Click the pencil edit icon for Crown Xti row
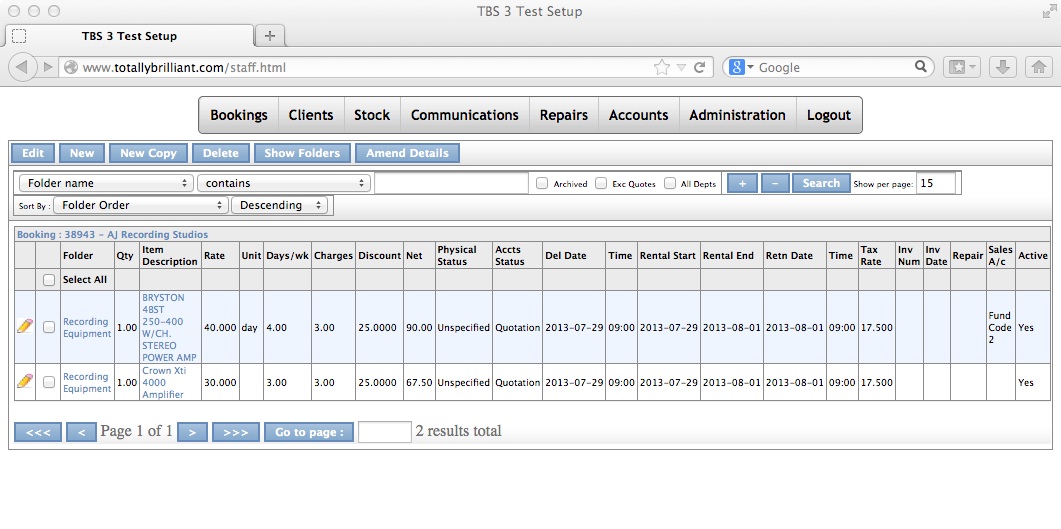Viewport: 1061px width, 529px height. coord(24,382)
